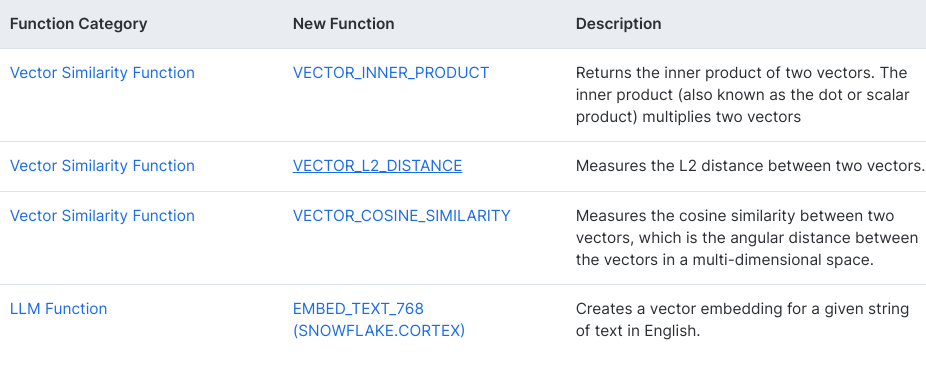Click the (SNOWFLAKE.CORTEX) link text
Screen dimensions: 926x365
coord(379,331)
